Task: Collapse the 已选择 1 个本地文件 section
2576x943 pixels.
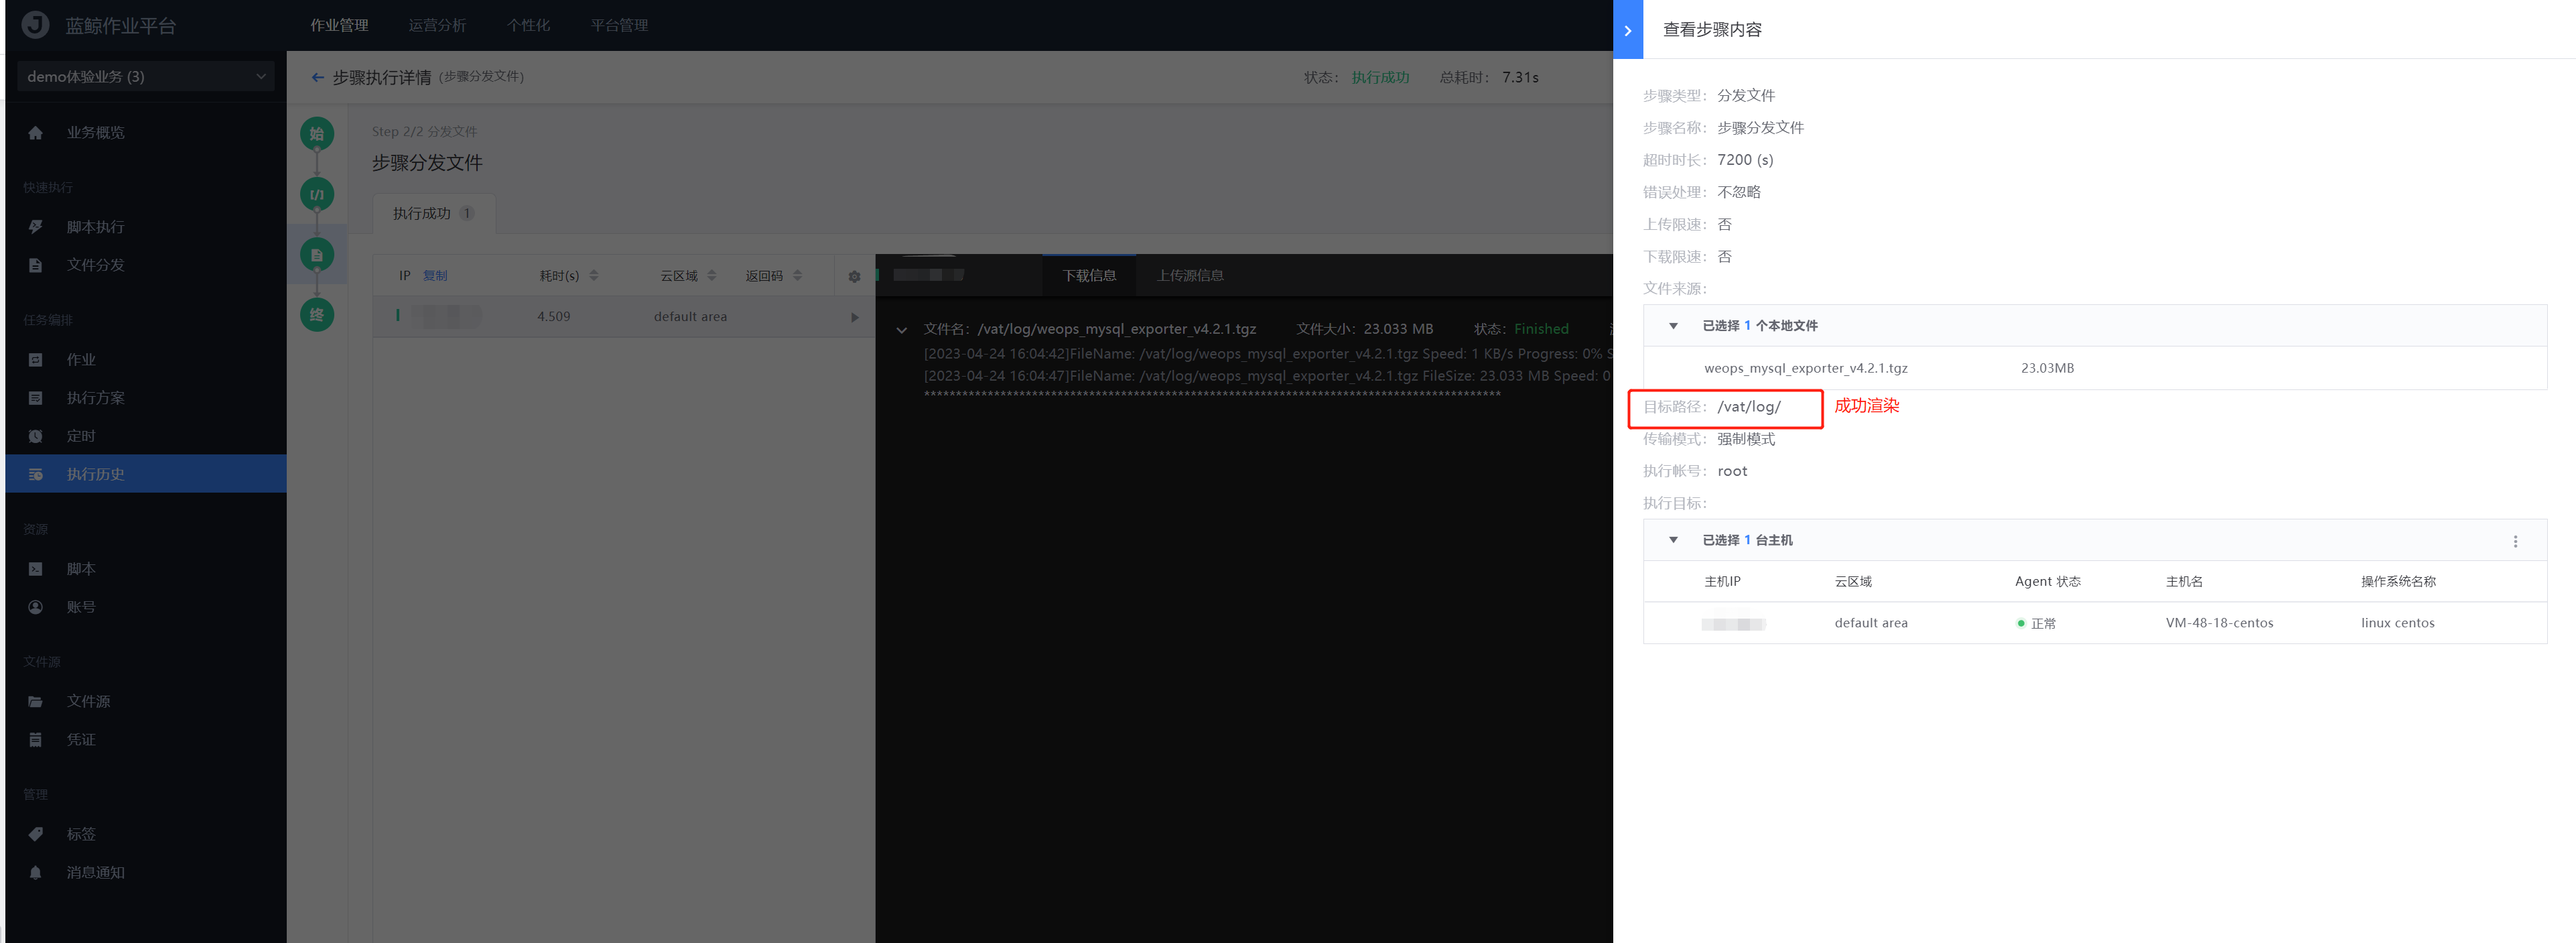Action: 1673,326
